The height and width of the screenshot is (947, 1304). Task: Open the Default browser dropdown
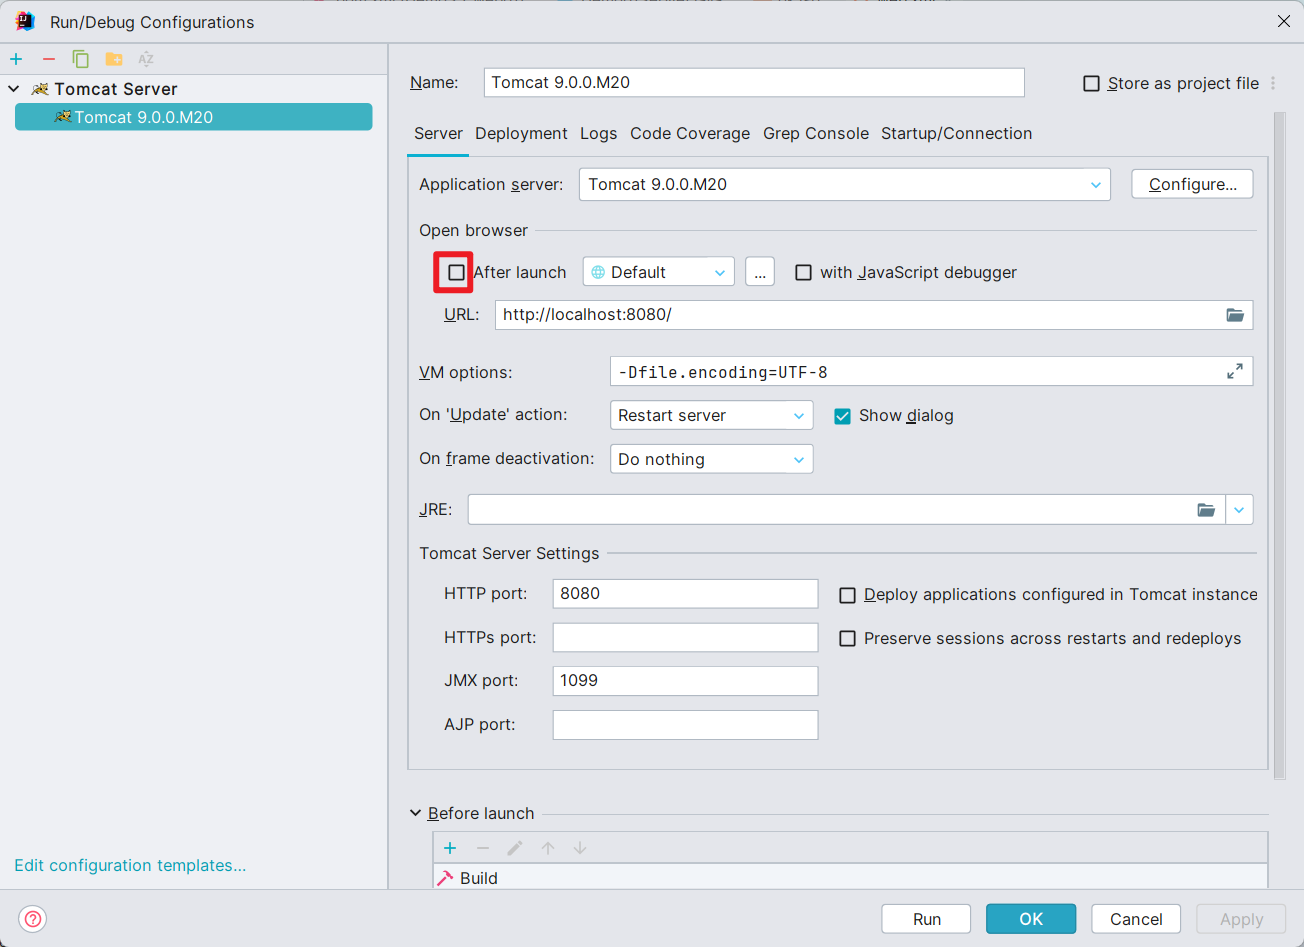point(659,272)
